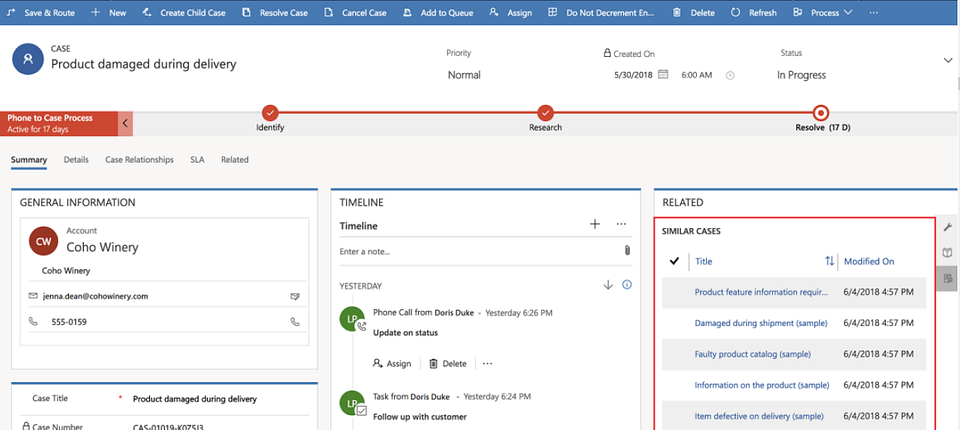The width and height of the screenshot is (960, 430).
Task: Click the Refresh icon
Action: click(736, 12)
